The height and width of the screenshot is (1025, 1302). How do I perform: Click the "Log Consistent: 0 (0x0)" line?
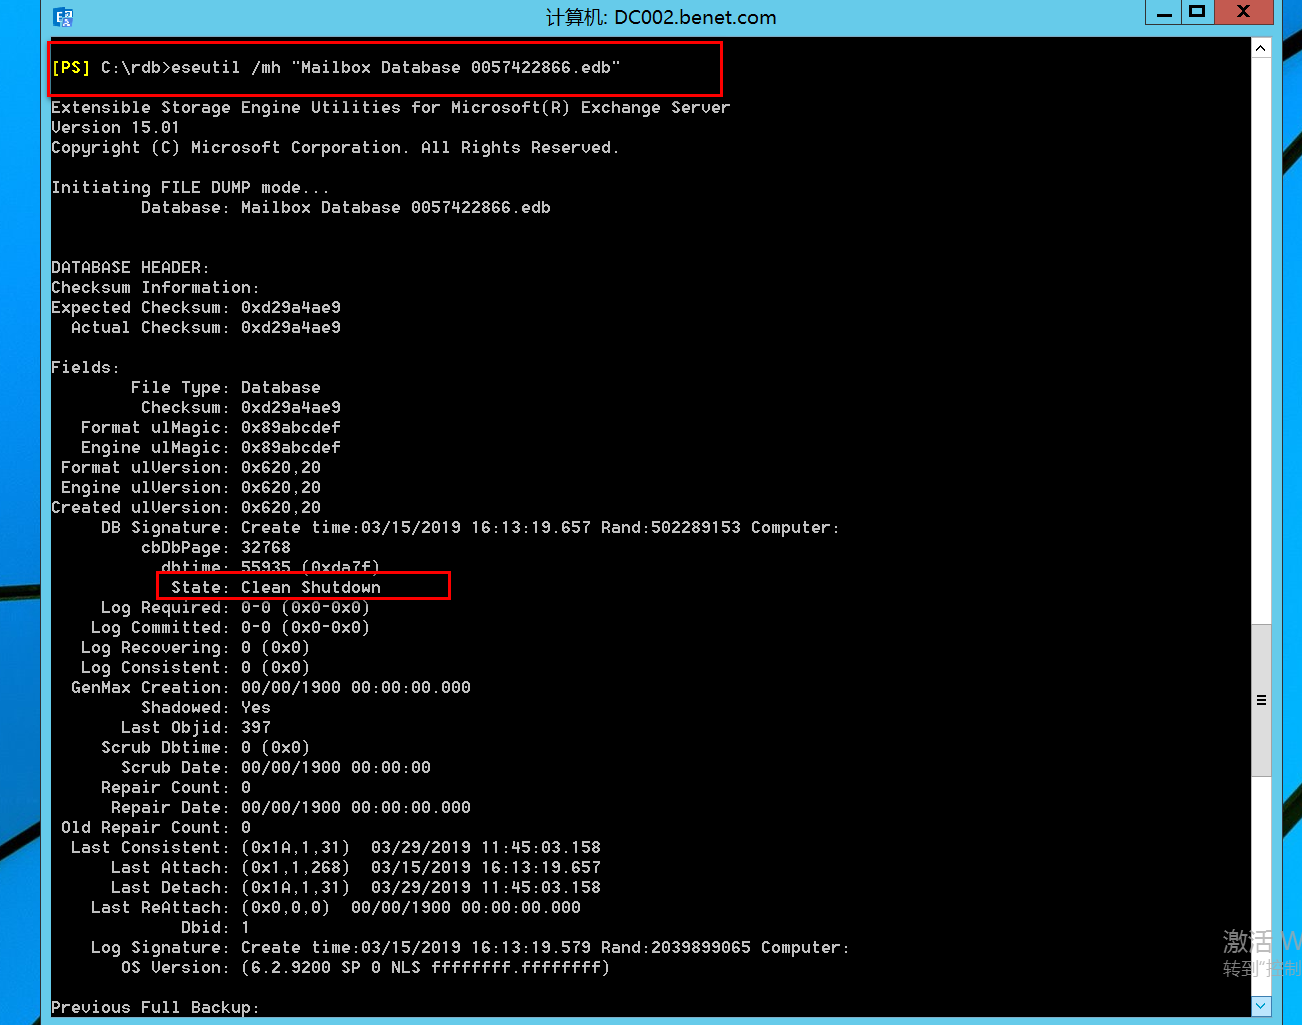196,667
